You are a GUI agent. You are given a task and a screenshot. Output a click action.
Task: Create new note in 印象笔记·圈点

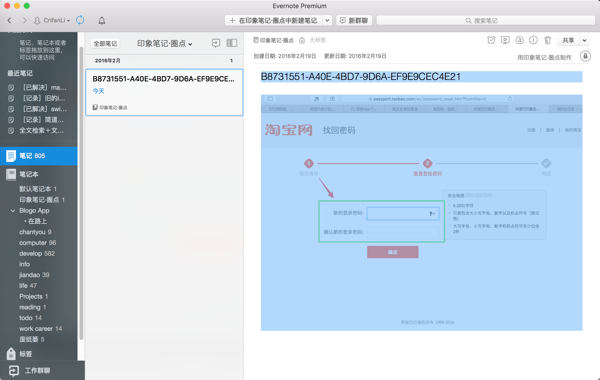pos(274,20)
